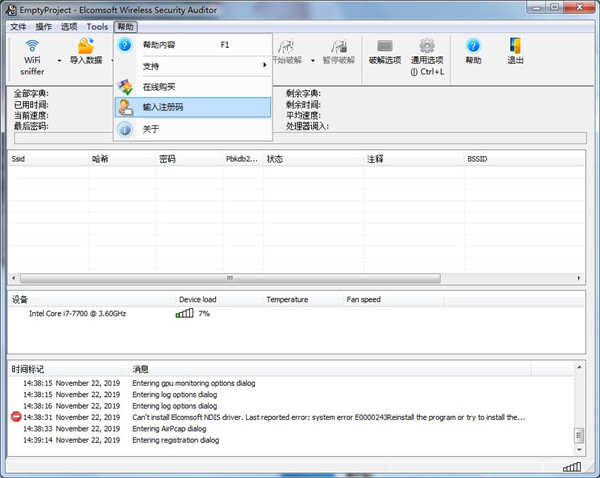Click the 7% device load value

pyautogui.click(x=204, y=314)
